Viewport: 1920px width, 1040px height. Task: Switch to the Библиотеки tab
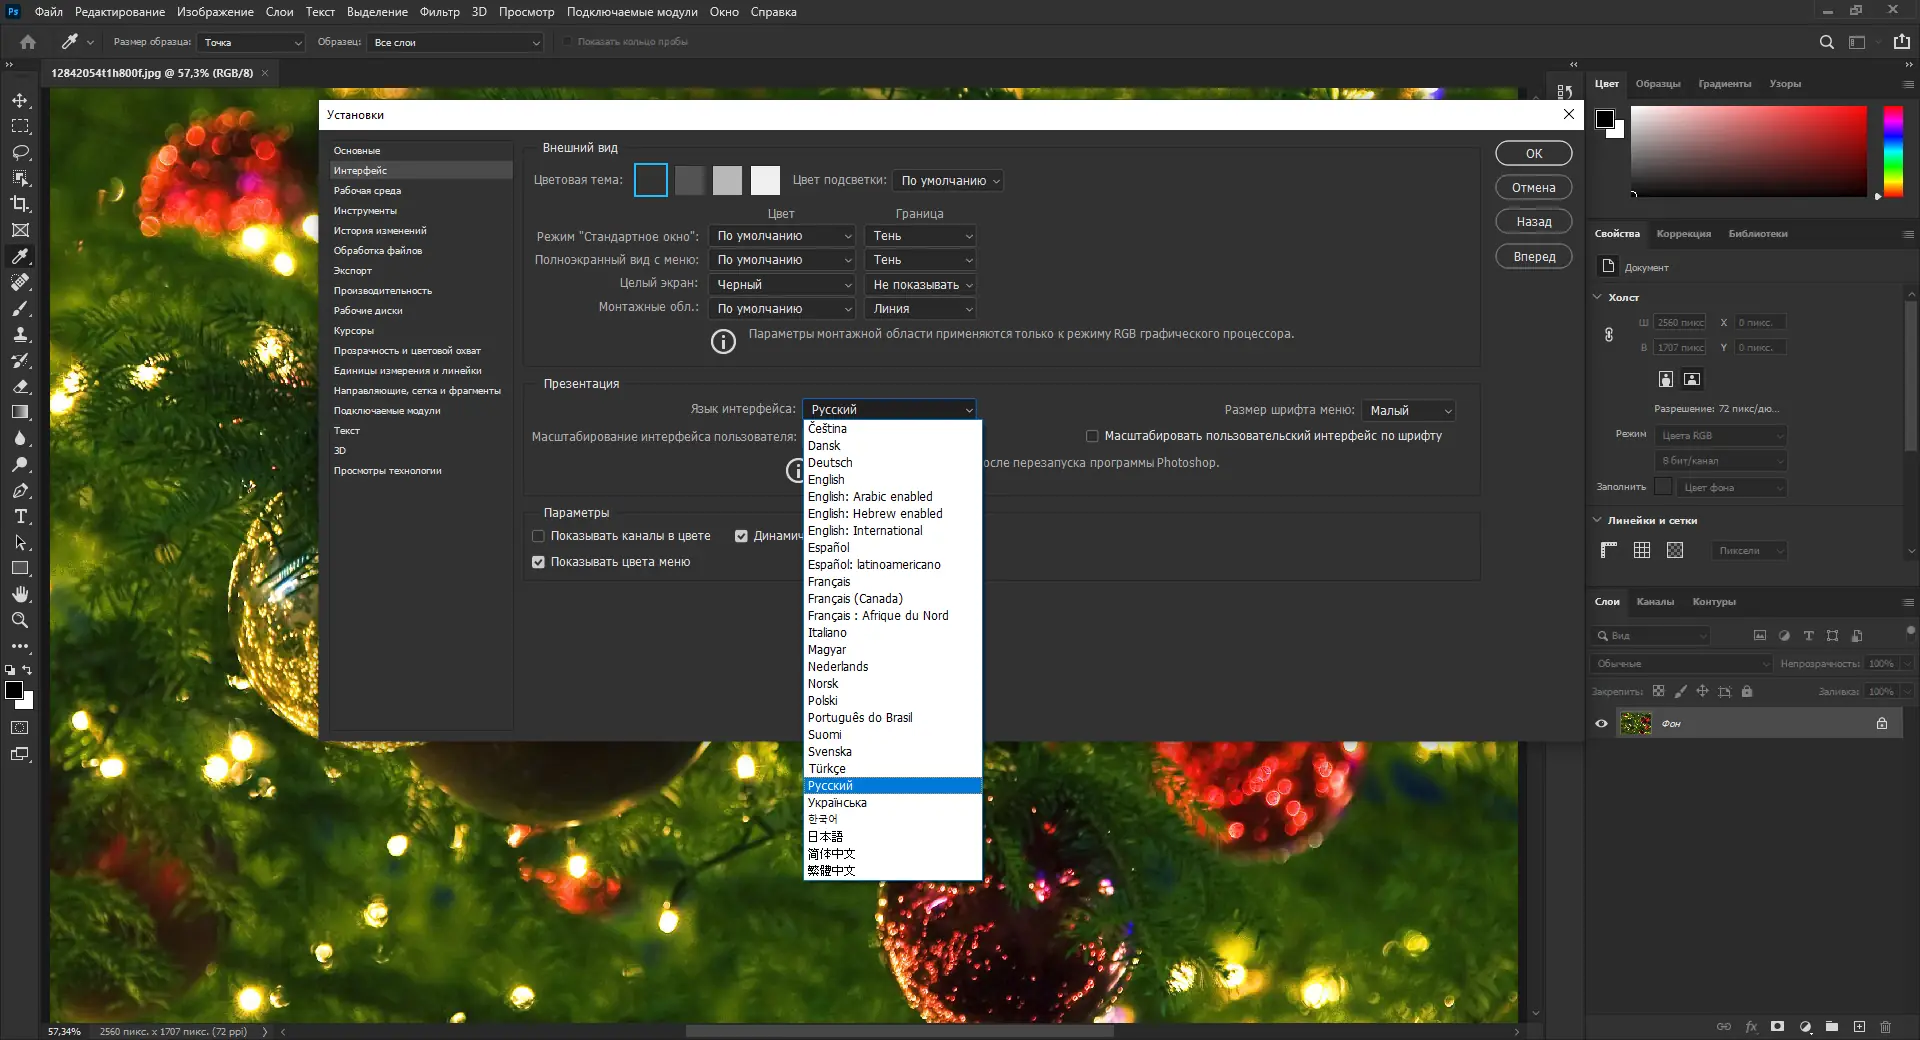pyautogui.click(x=1758, y=234)
